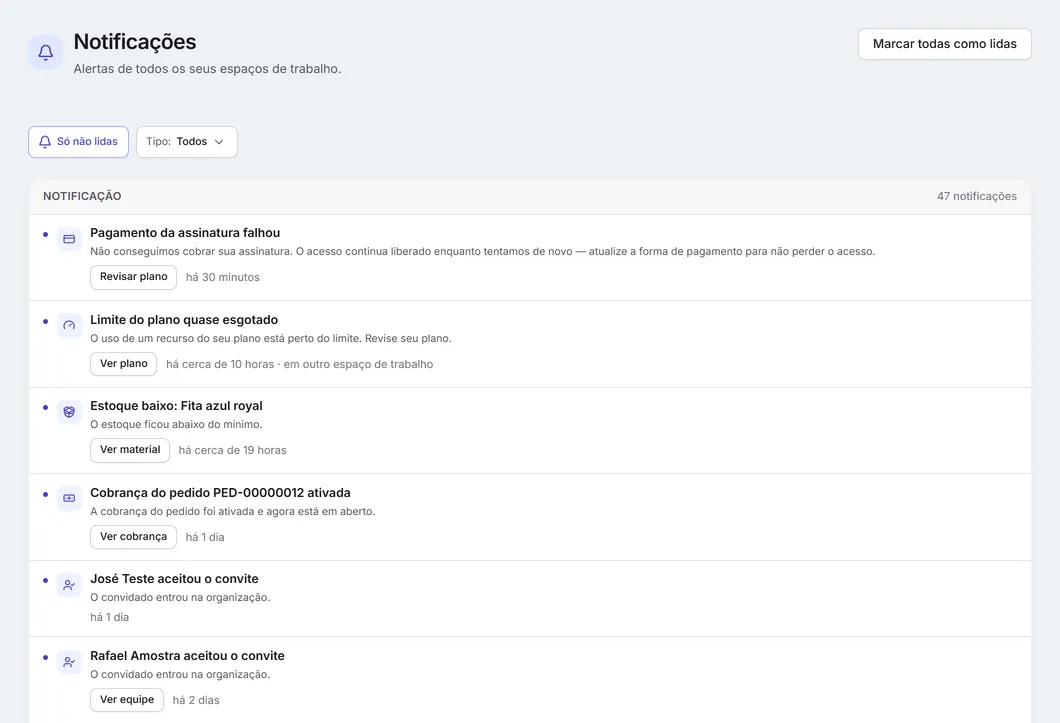Click the Revisar plano button
The height and width of the screenshot is (723, 1060).
pos(133,277)
